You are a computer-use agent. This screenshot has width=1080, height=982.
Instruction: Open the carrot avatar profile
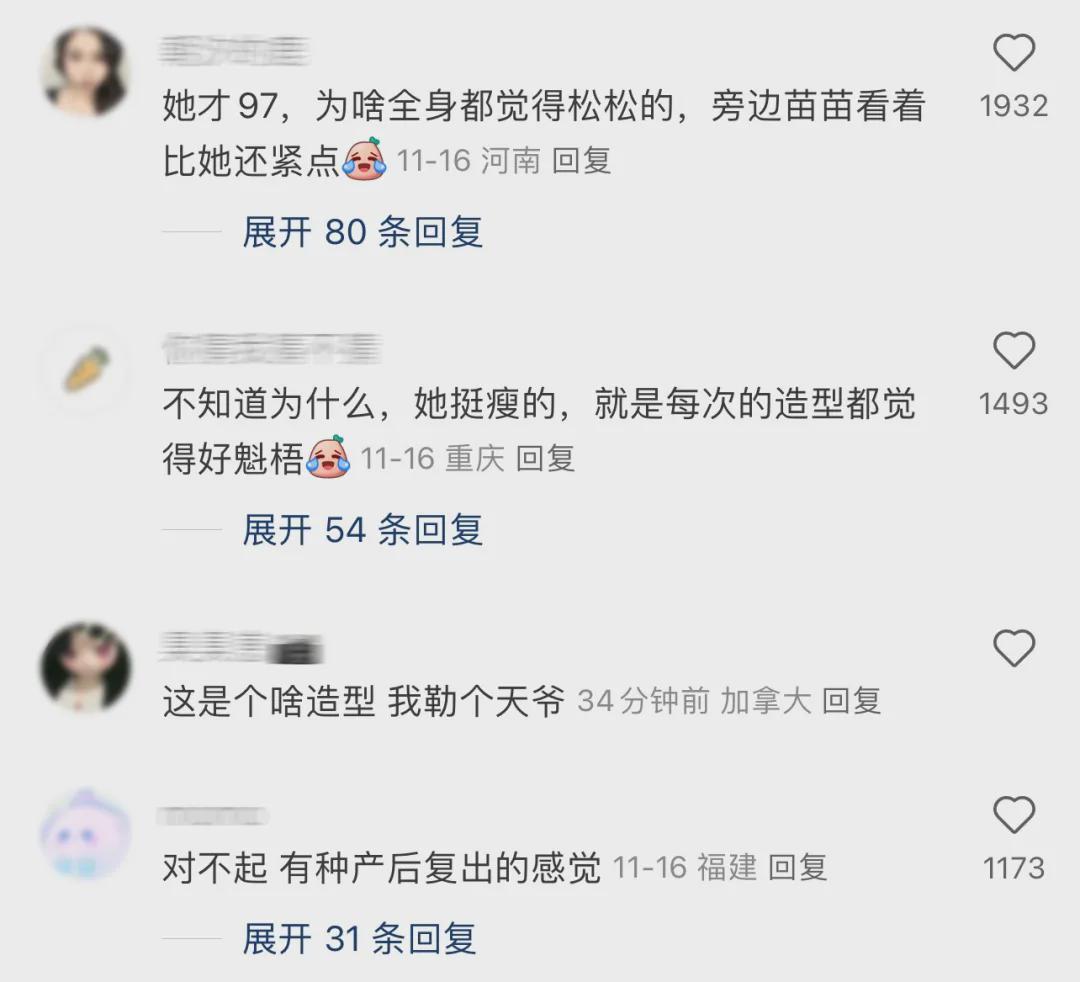pos(85,369)
